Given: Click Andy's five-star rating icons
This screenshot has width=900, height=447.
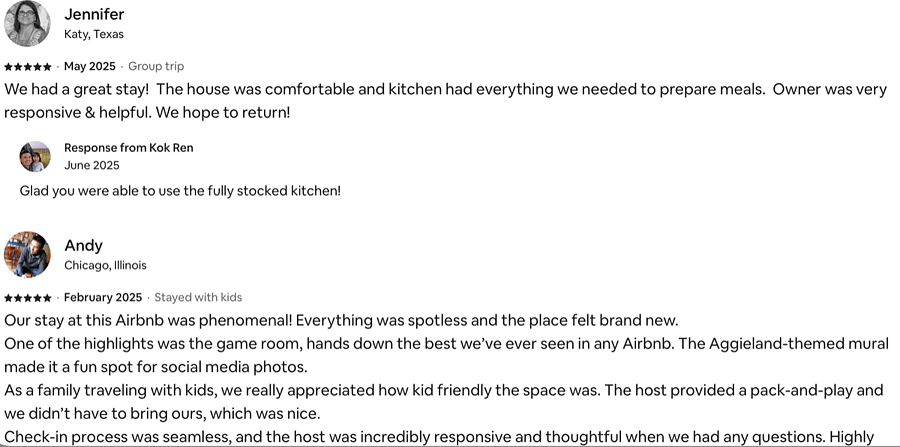Looking at the screenshot, I should coord(28,298).
